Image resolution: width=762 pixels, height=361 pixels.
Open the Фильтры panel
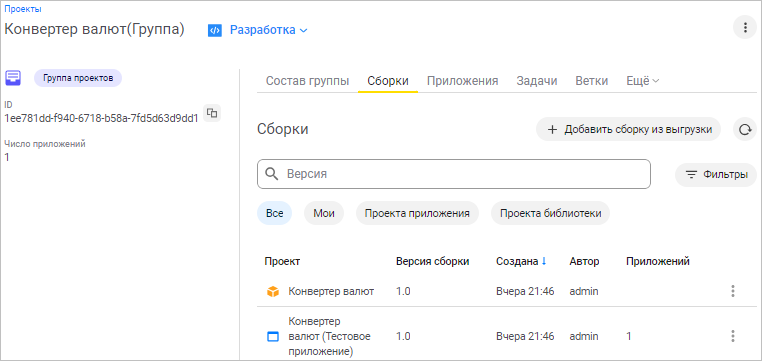(x=716, y=174)
